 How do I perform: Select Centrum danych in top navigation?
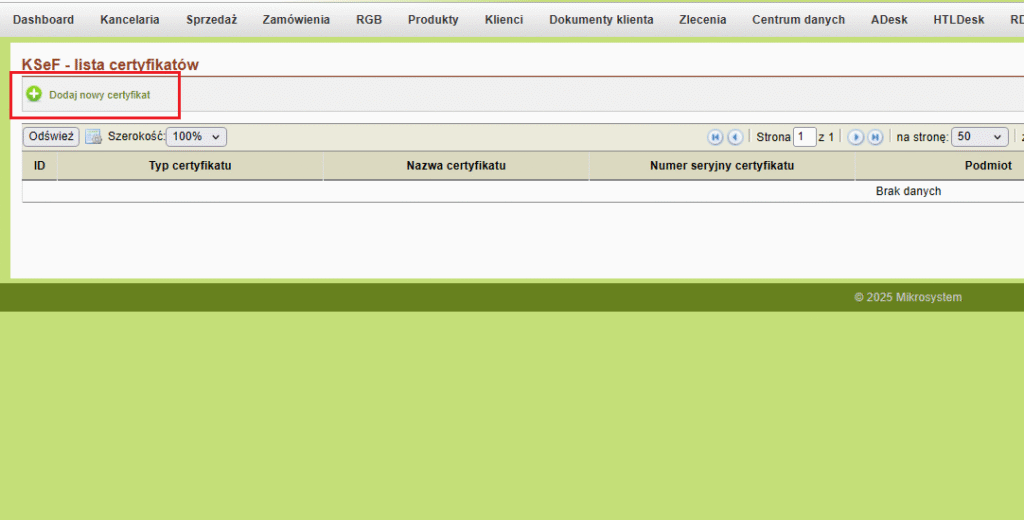[798, 20]
